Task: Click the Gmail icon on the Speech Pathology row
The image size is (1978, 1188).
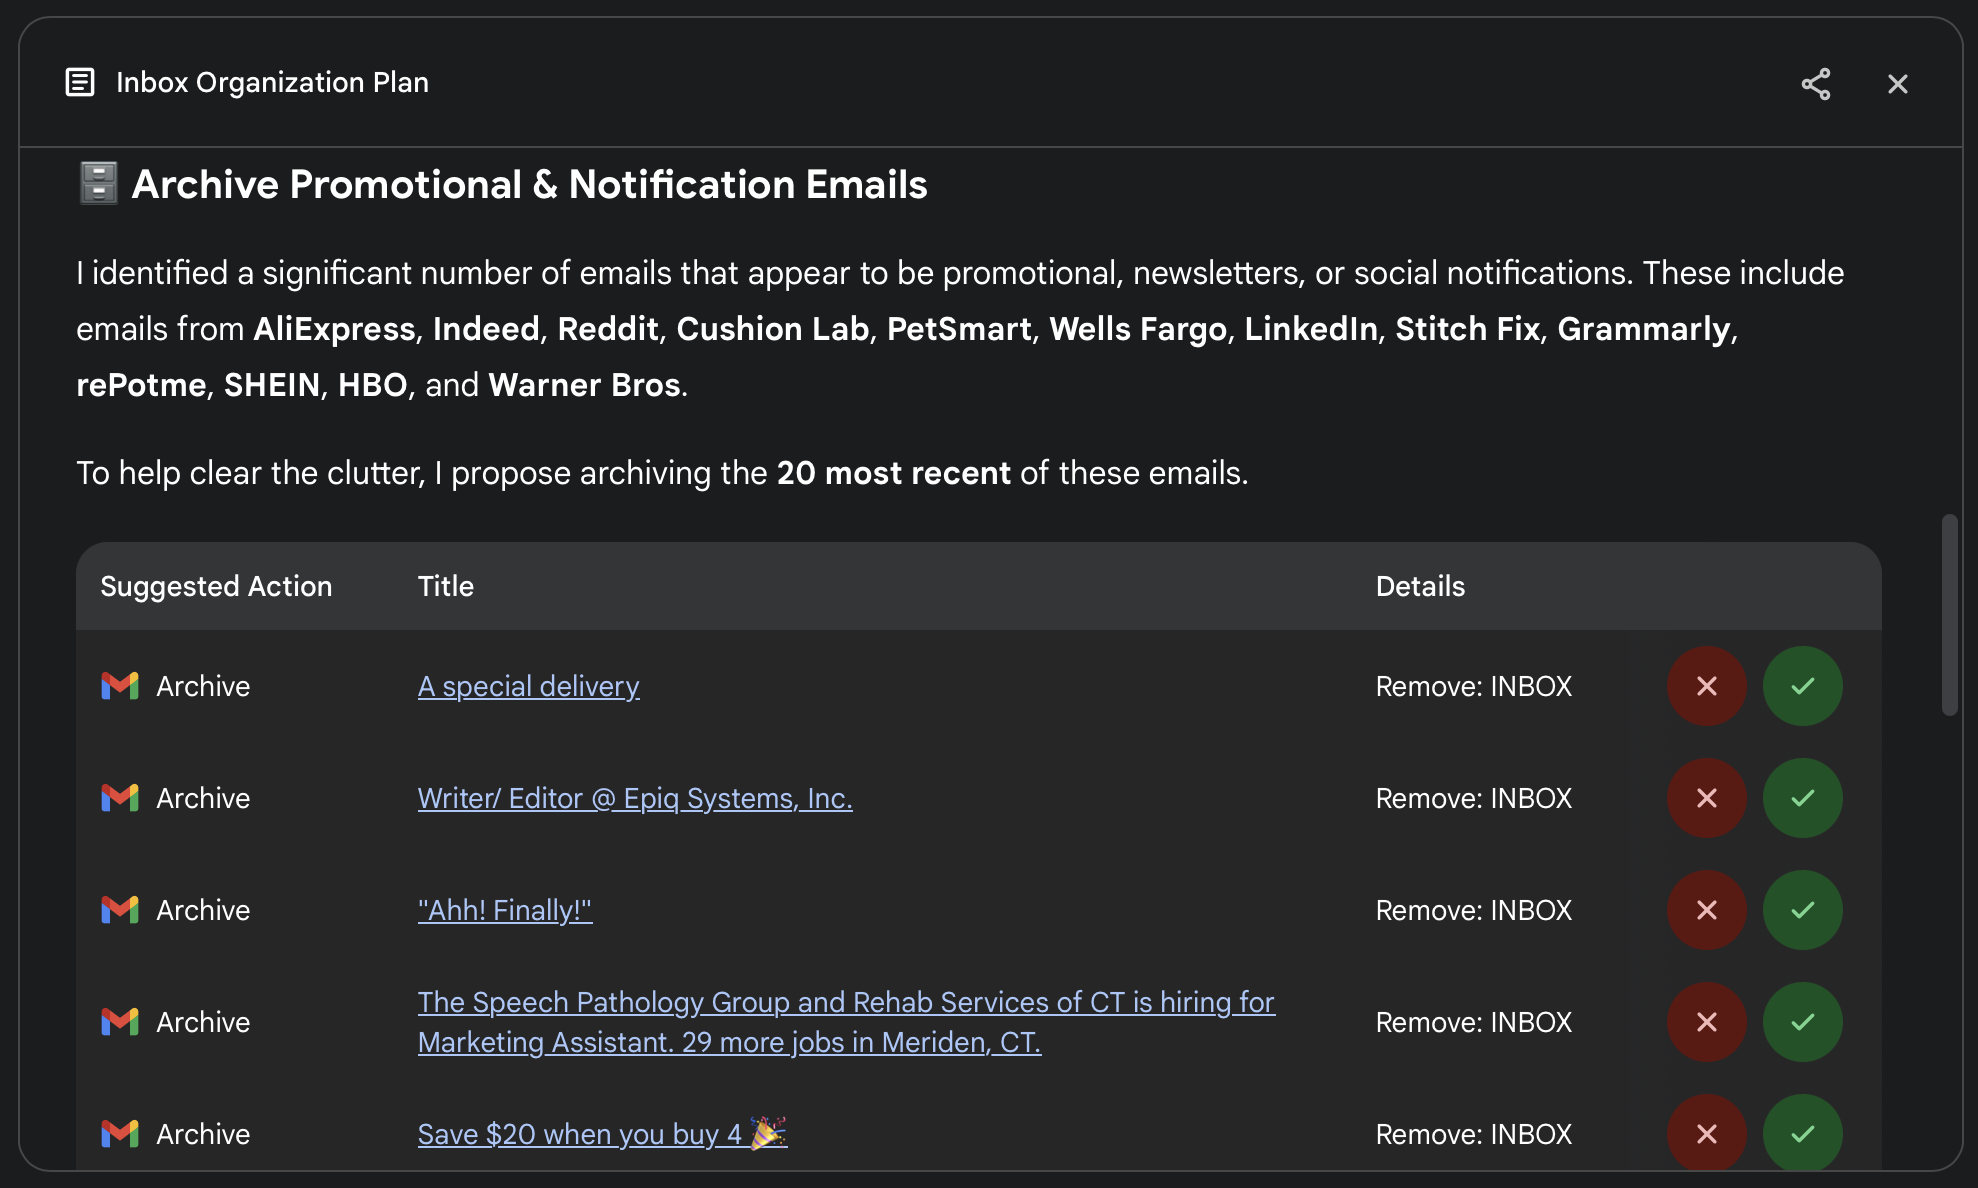Action: point(119,1022)
